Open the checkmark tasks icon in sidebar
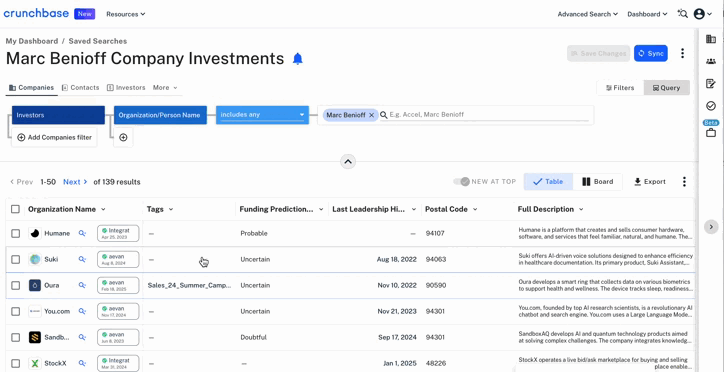Viewport: 724px width, 372px height. point(711,106)
